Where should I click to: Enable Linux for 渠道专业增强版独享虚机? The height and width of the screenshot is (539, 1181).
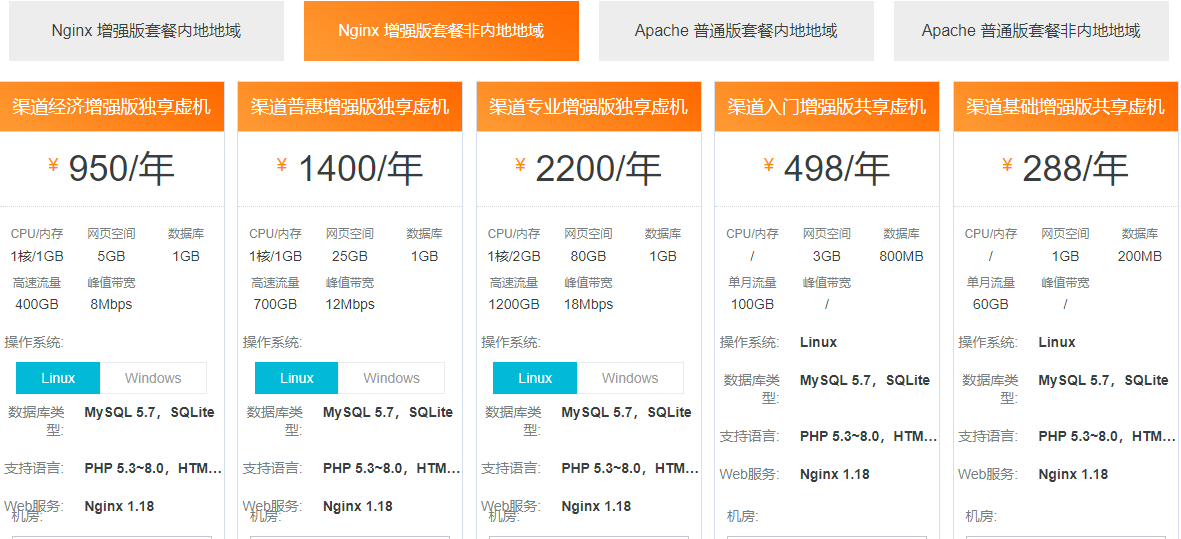[x=535, y=378]
